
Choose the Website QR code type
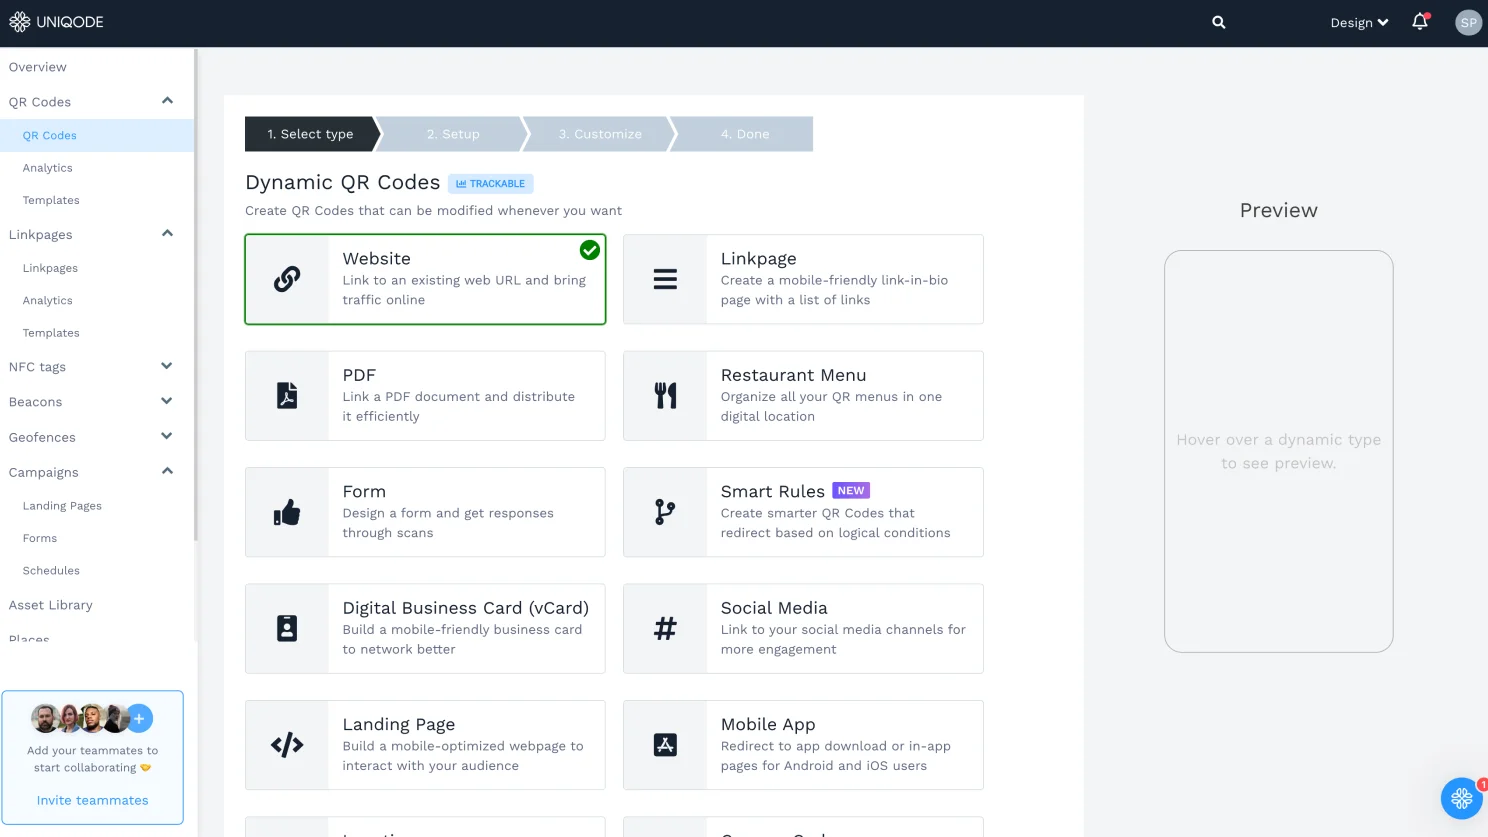pyautogui.click(x=425, y=279)
